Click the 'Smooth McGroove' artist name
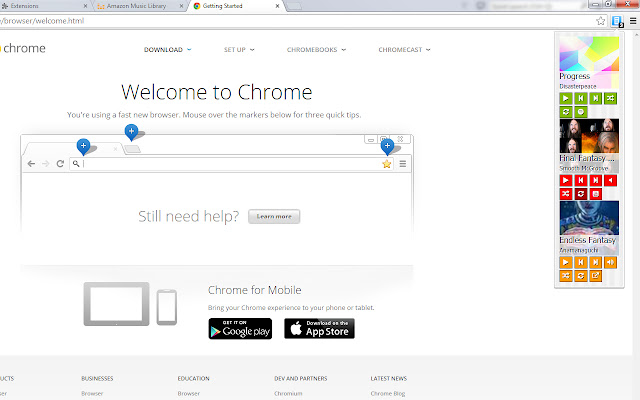 tap(584, 168)
